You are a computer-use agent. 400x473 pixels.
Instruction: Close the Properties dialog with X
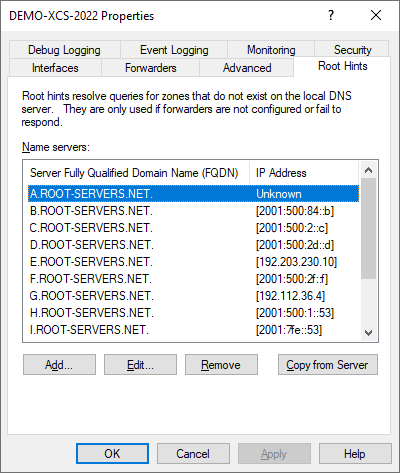[376, 15]
